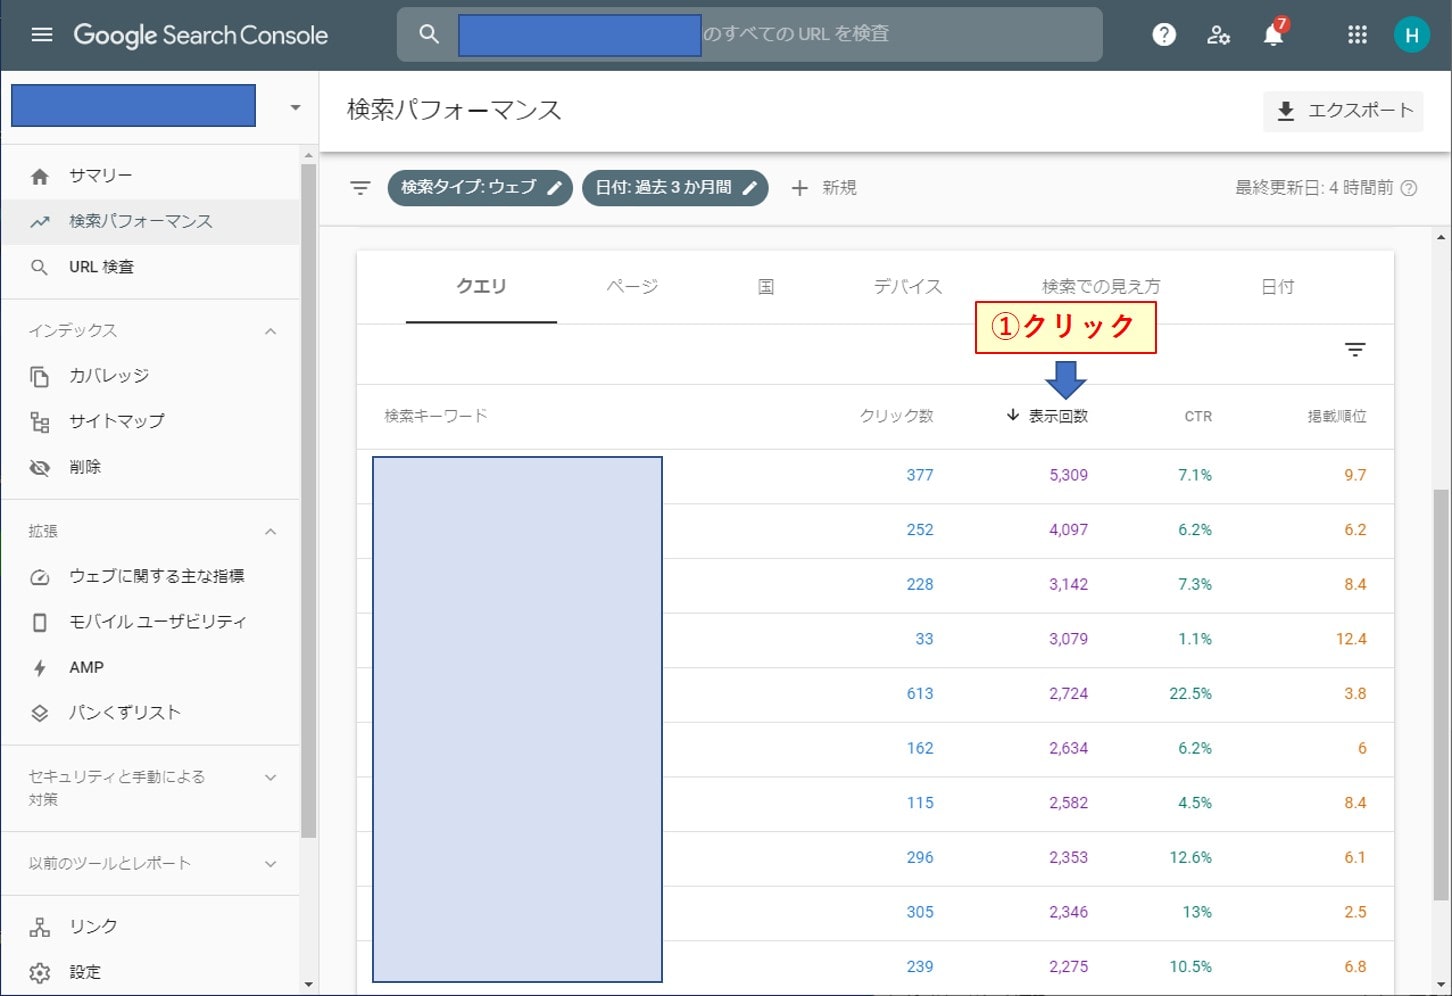
Task: Click the gear icon beside 設定
Action: click(40, 973)
